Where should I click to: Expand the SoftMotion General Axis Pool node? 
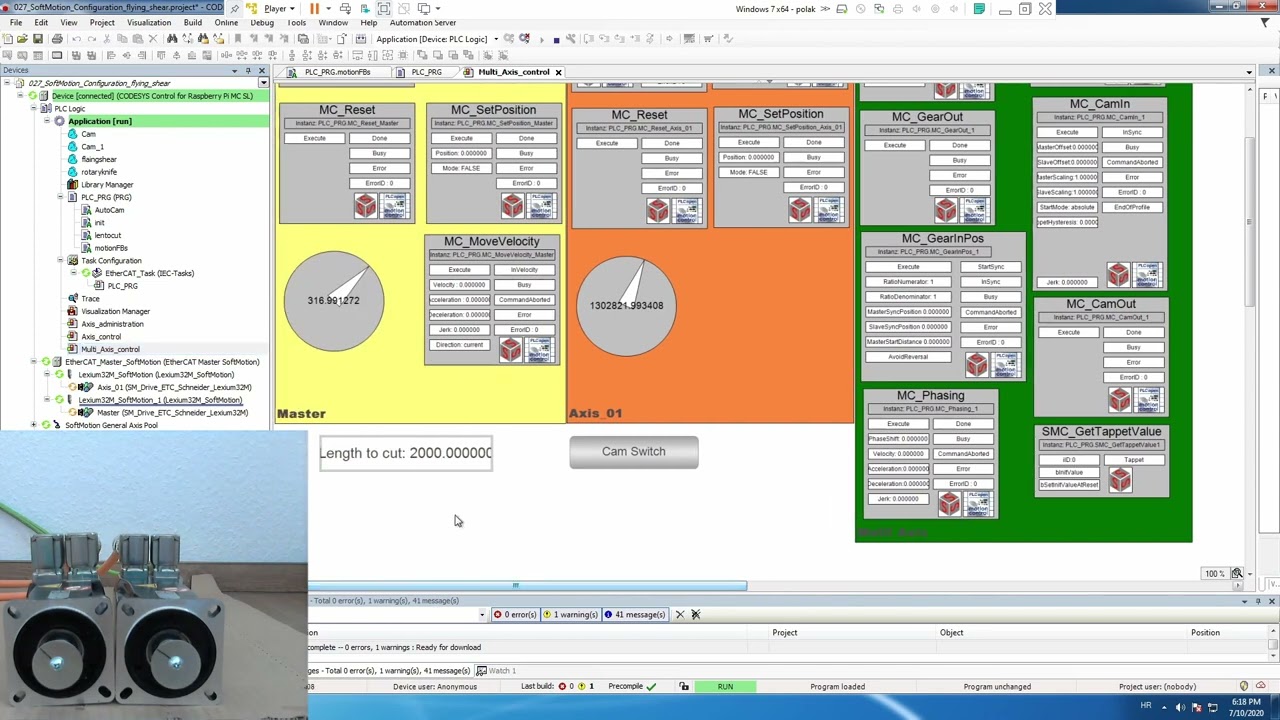click(x=33, y=425)
